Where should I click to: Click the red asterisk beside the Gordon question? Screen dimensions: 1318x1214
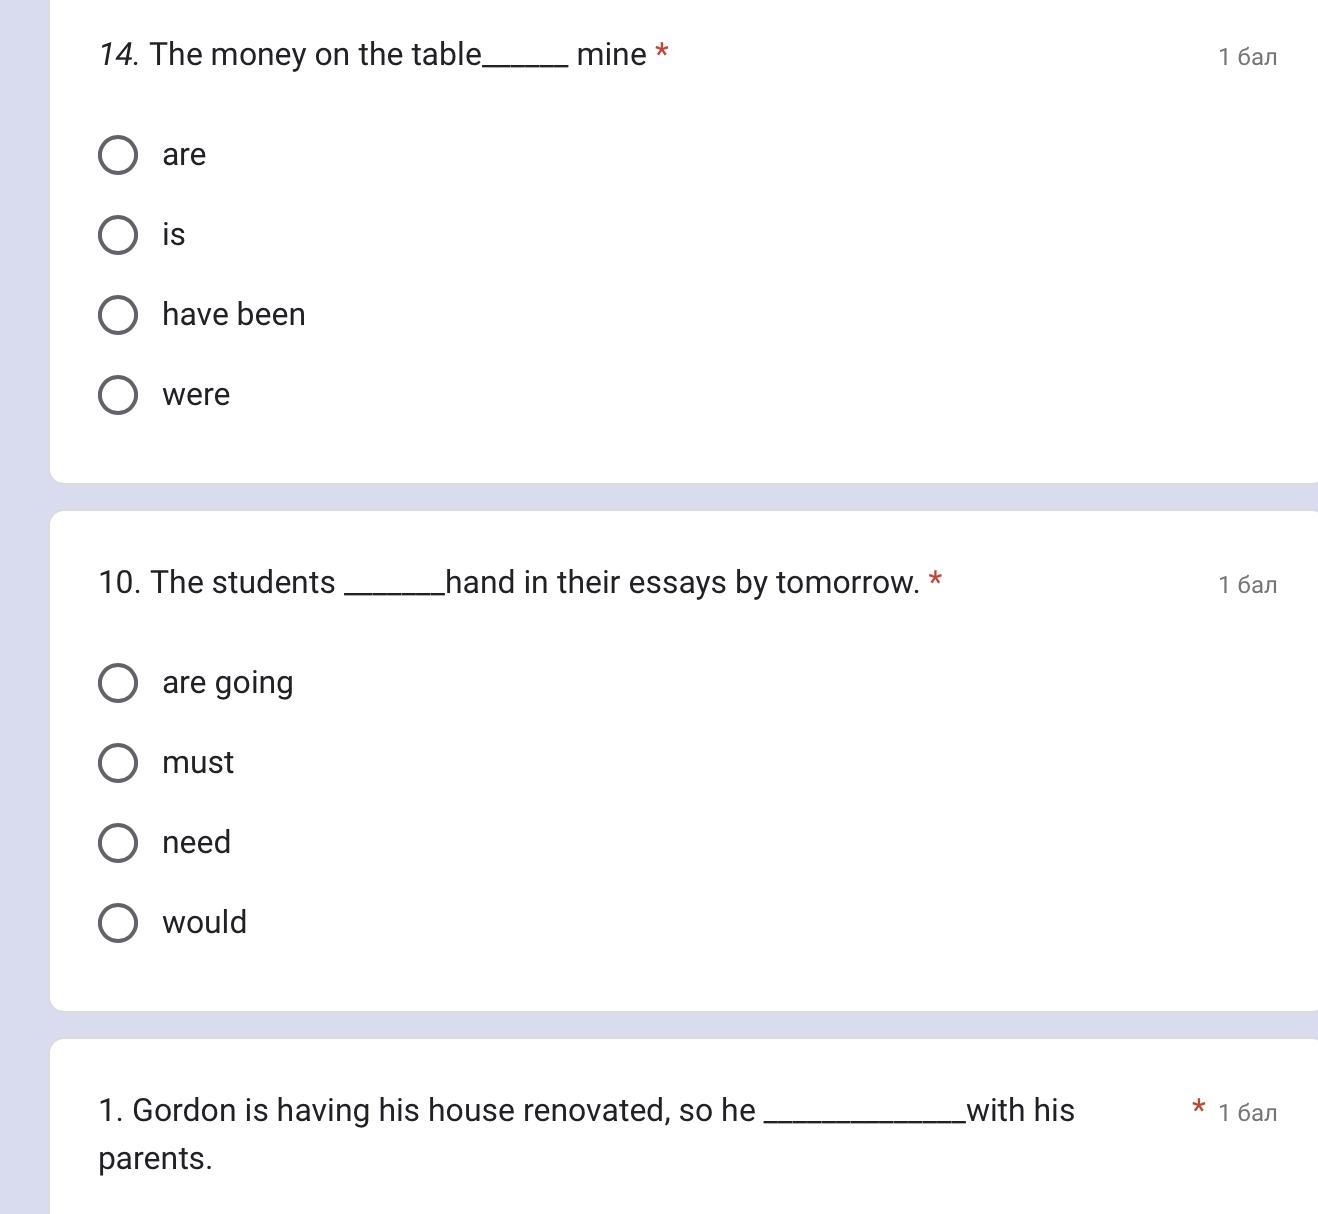pos(1199,1107)
